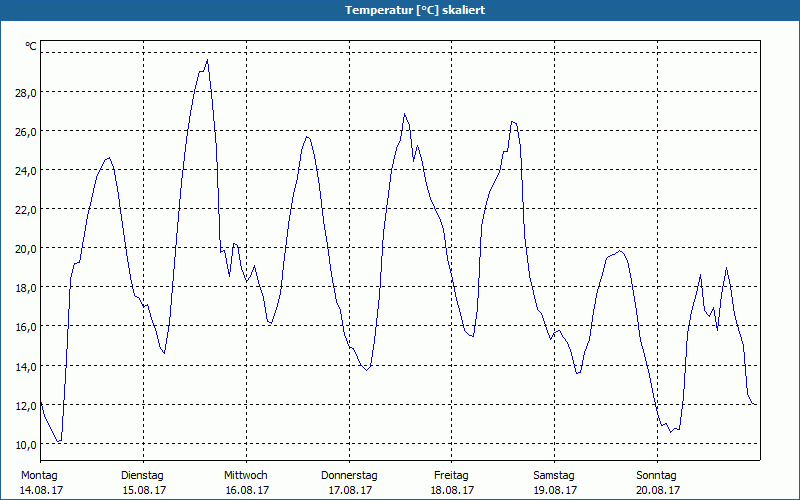Click the 24,0 axis value
This screenshot has width=800, height=500.
(26, 170)
